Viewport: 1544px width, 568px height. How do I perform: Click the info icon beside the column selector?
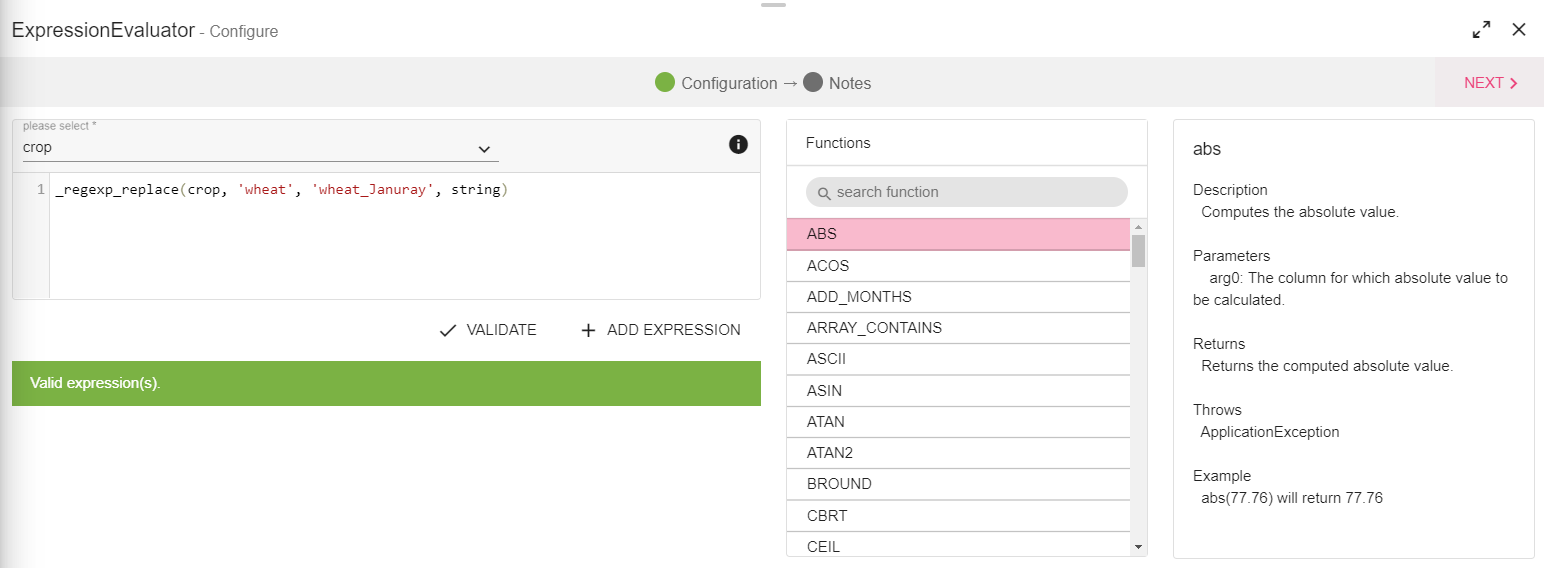tap(738, 145)
